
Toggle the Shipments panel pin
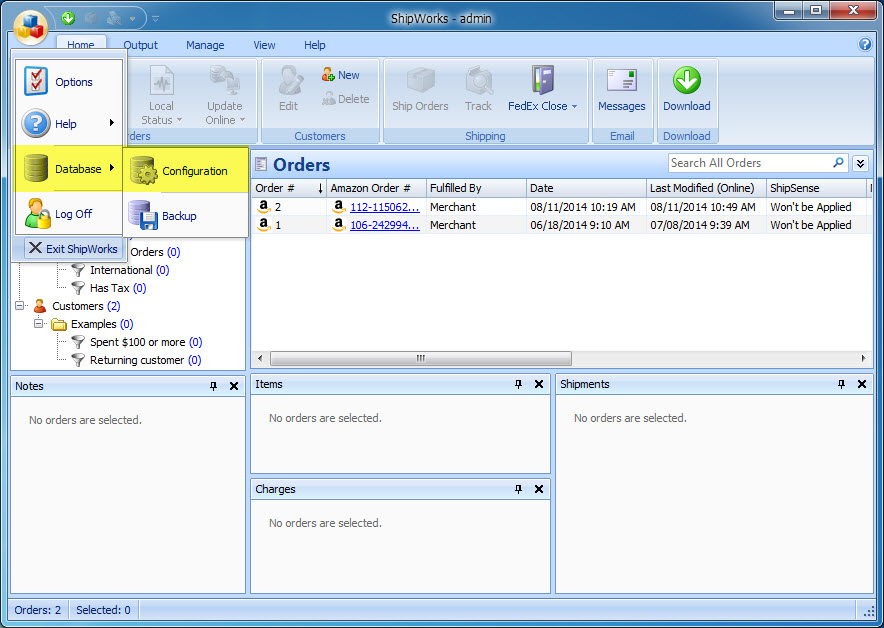pos(842,384)
